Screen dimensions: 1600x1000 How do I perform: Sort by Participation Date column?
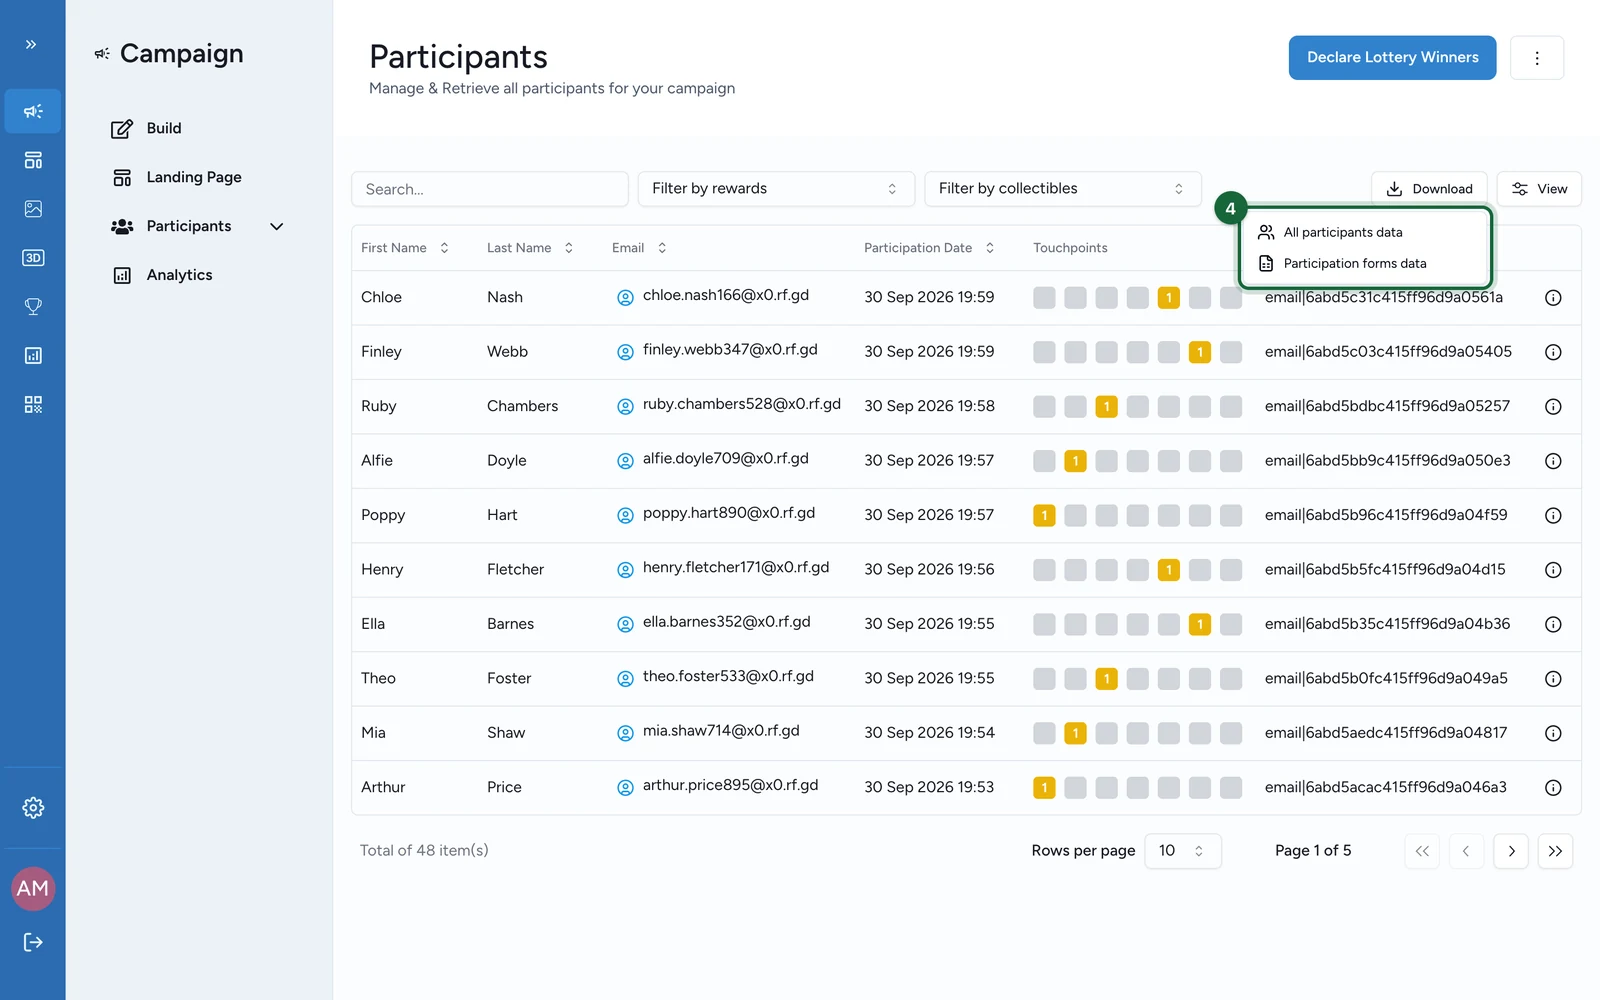pos(929,248)
